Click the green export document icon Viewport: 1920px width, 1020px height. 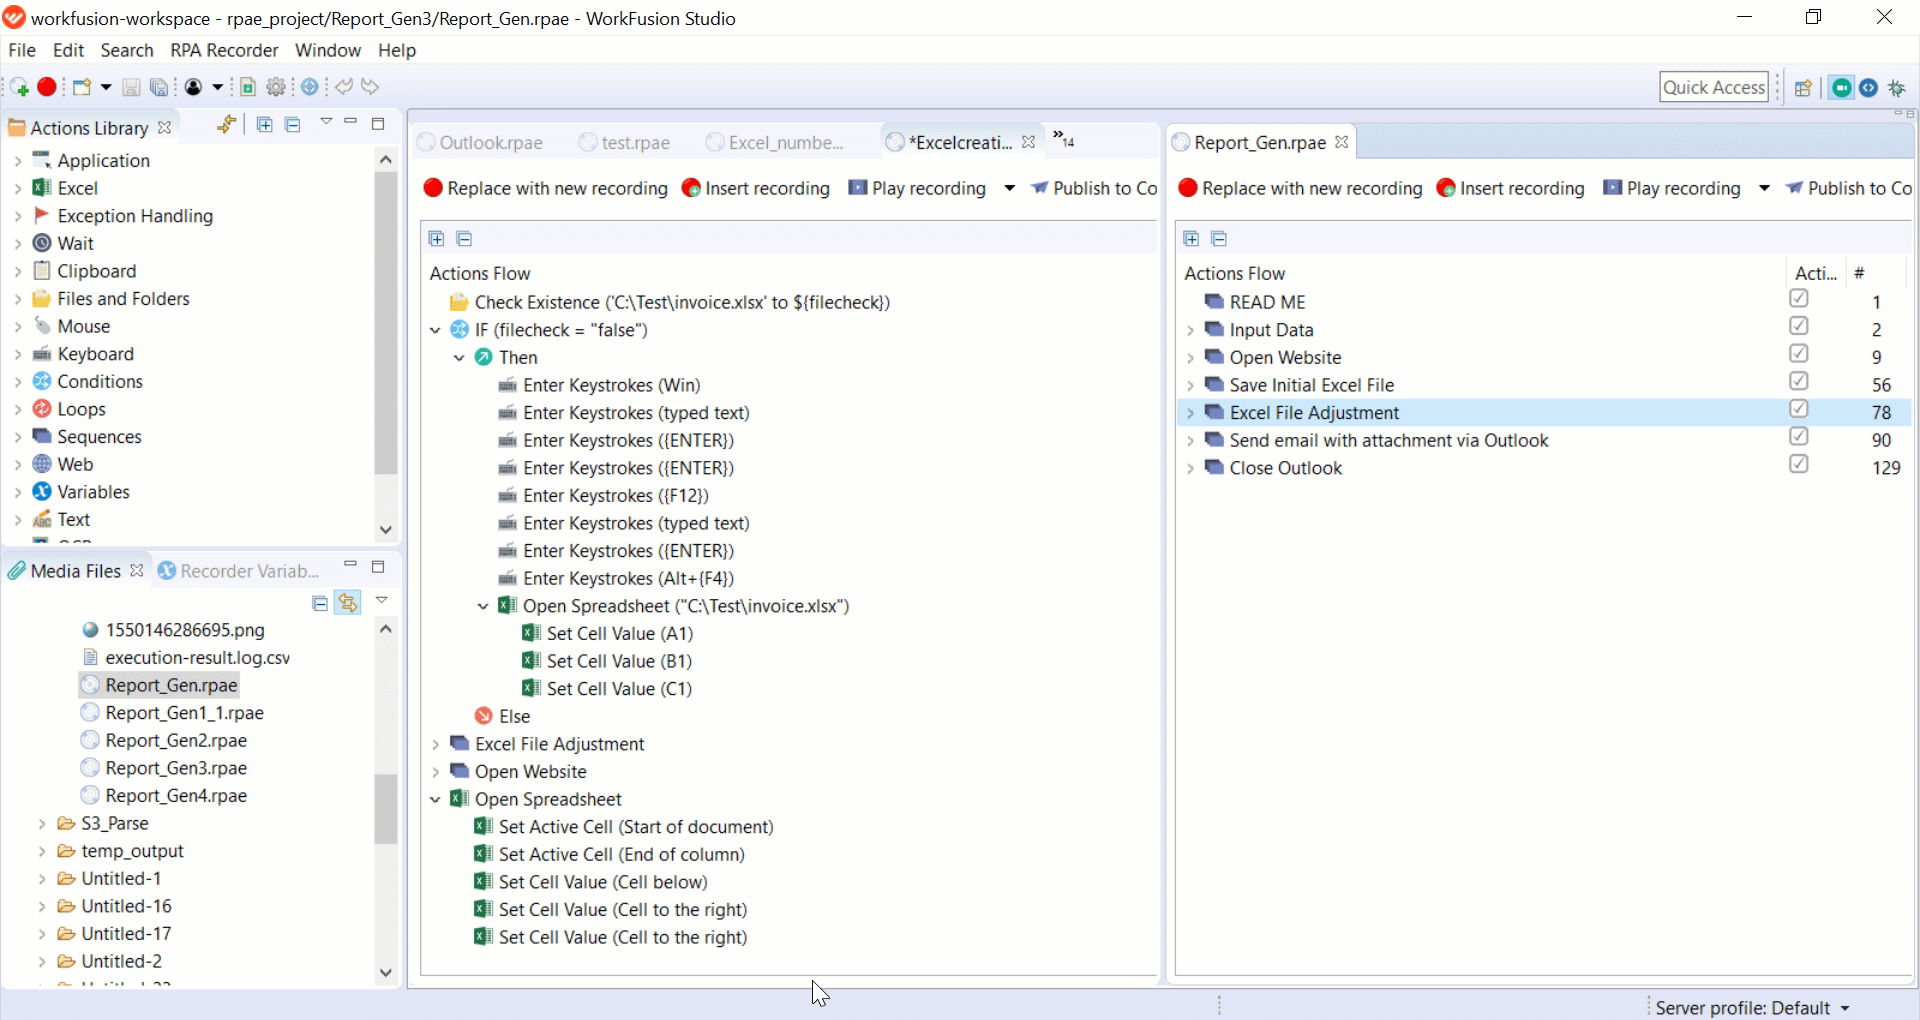[248, 87]
